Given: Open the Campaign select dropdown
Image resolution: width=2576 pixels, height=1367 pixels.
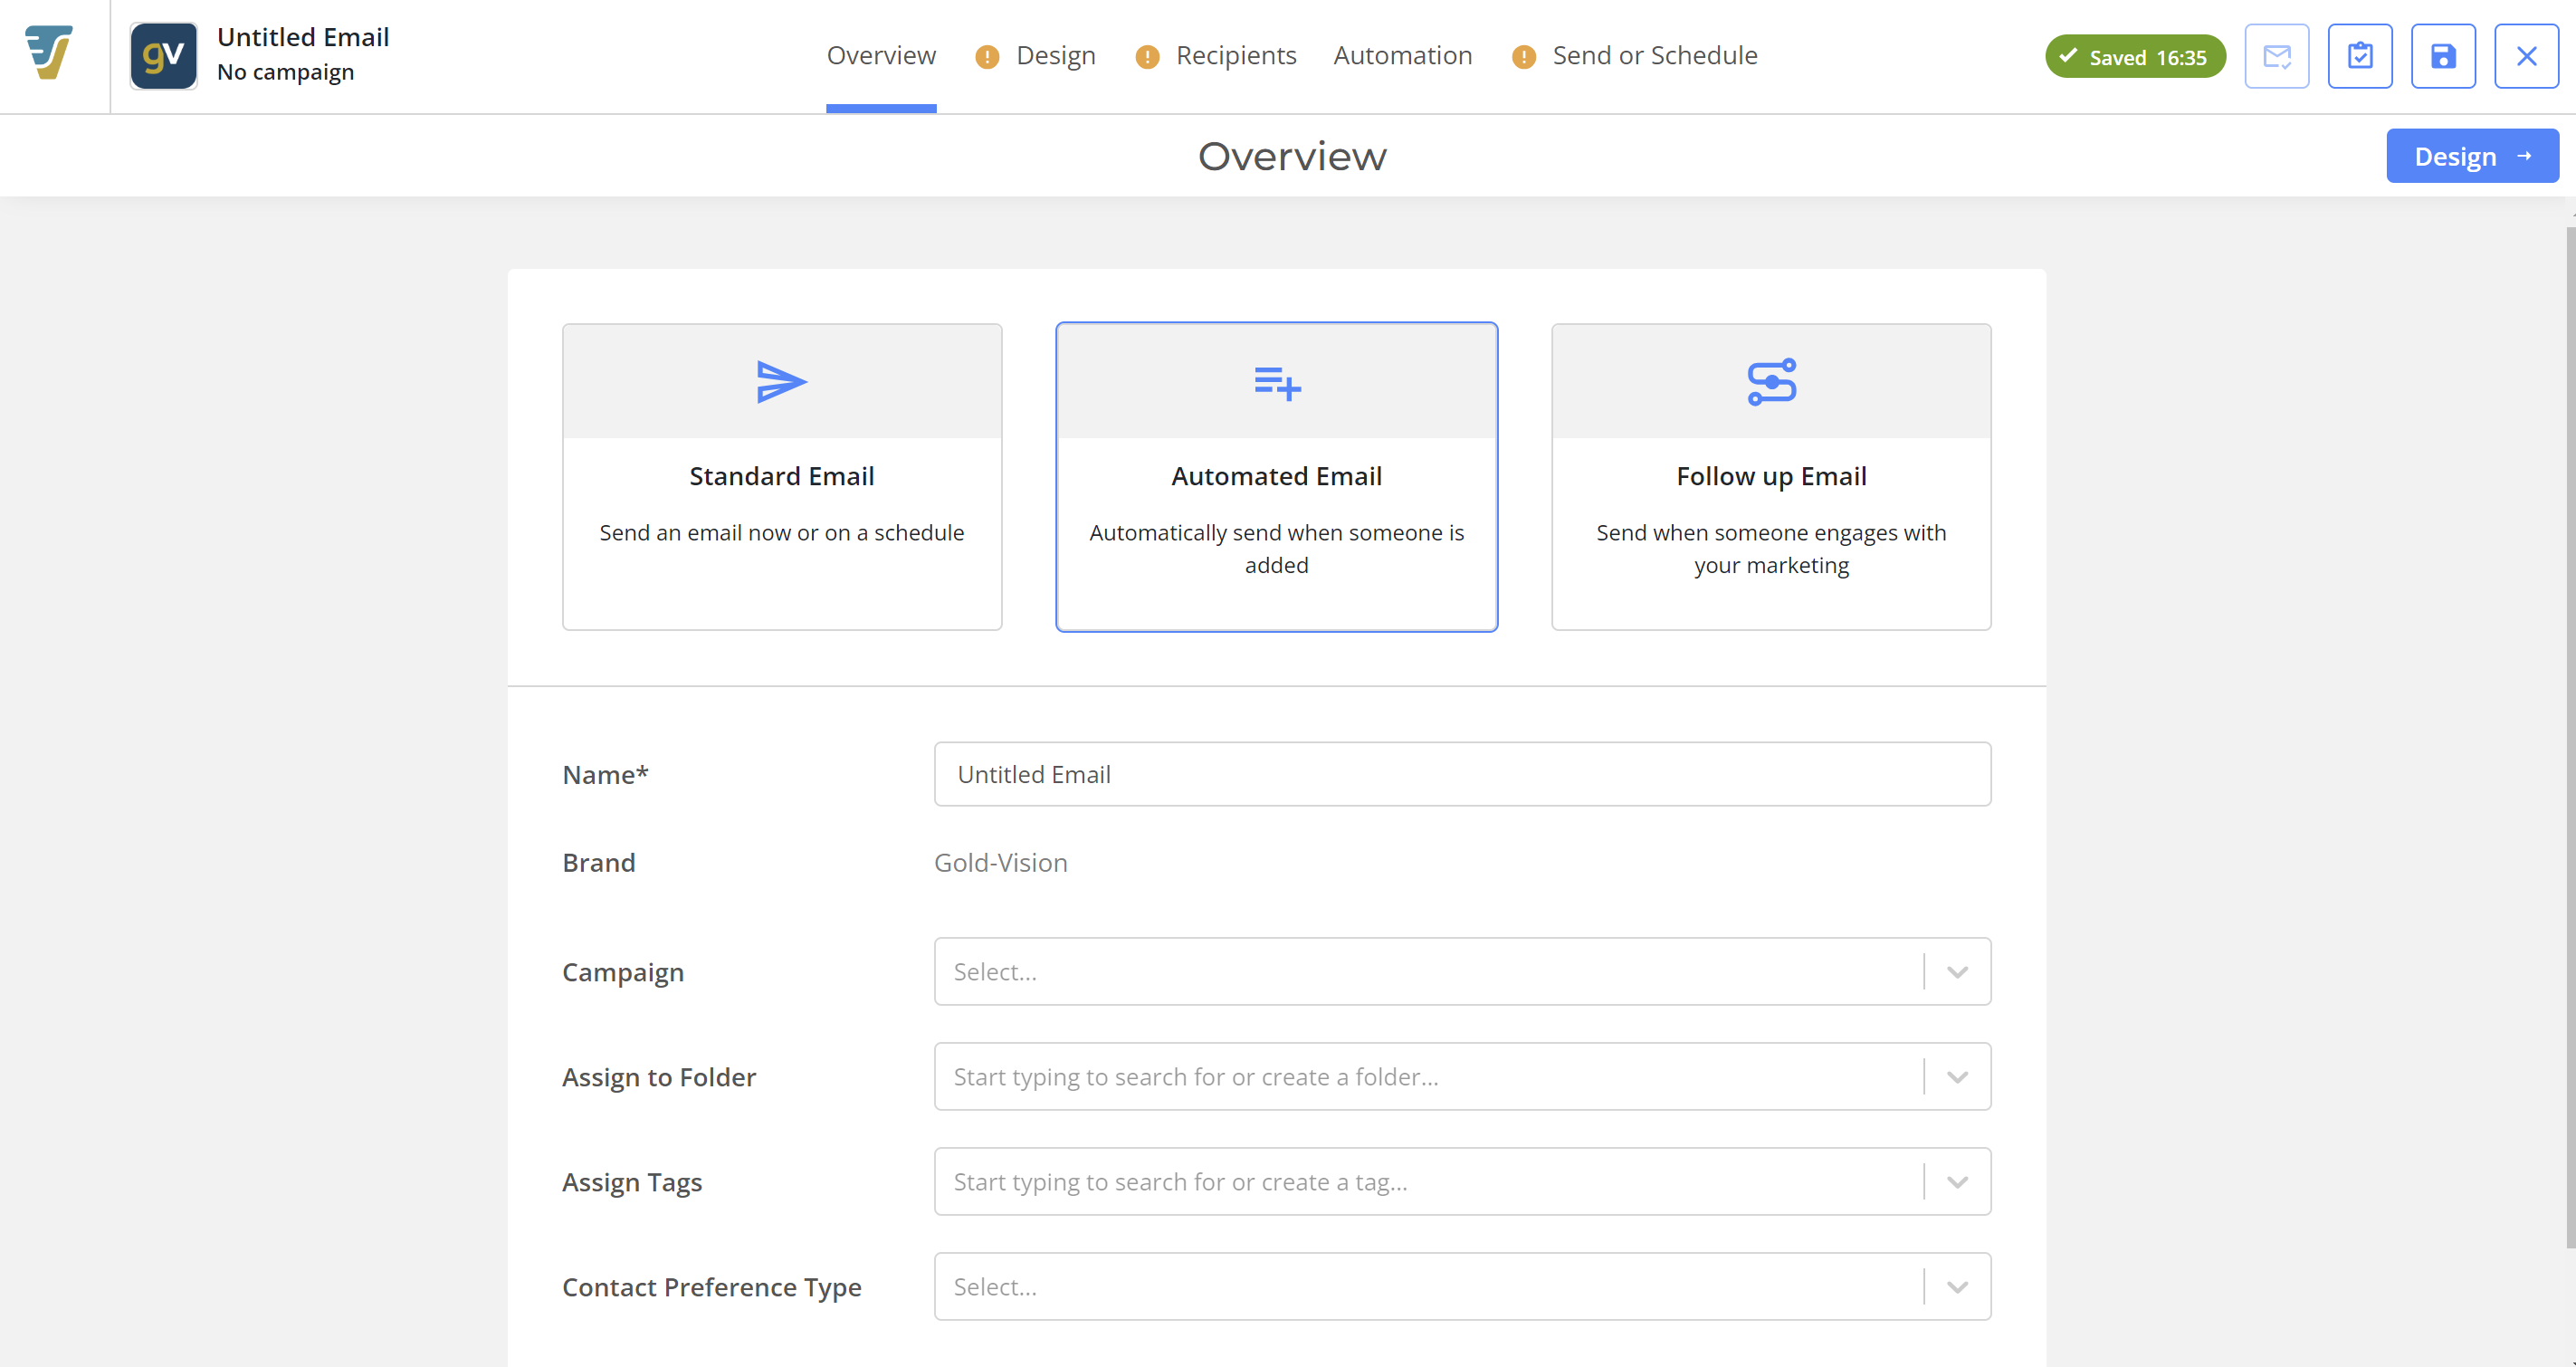Looking at the screenshot, I should (1462, 971).
